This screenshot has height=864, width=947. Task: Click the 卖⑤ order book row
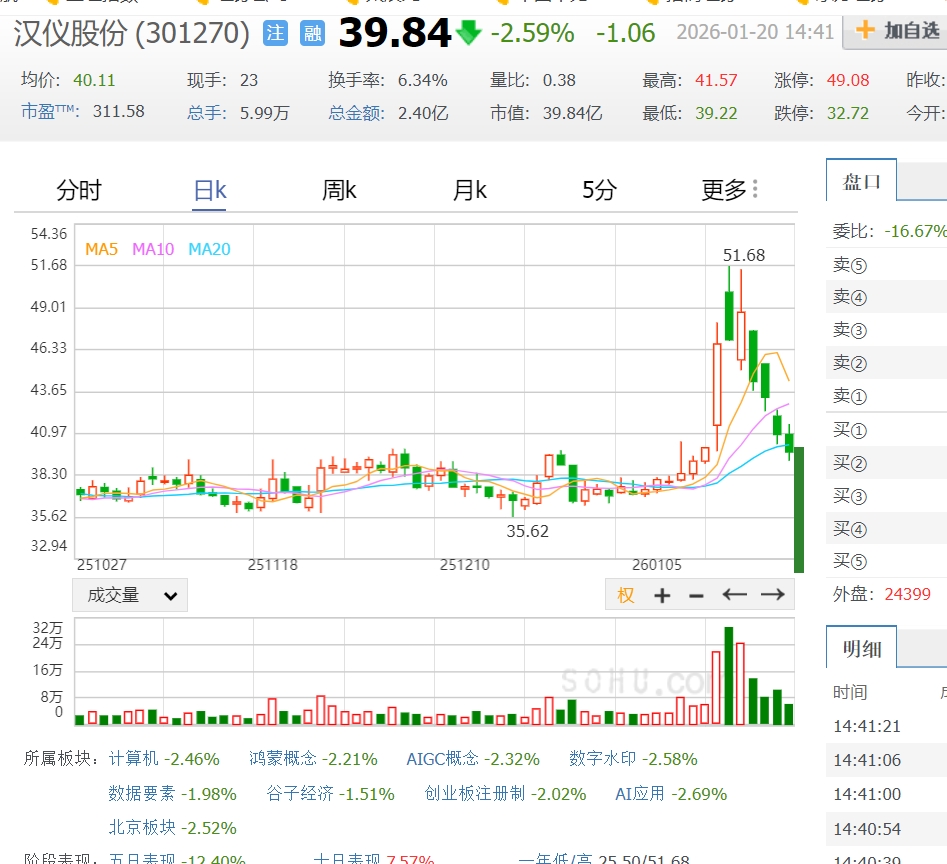886,264
